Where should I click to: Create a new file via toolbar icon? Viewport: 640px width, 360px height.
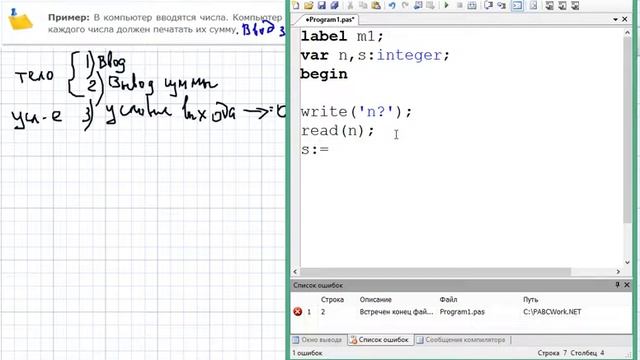[x=296, y=5]
